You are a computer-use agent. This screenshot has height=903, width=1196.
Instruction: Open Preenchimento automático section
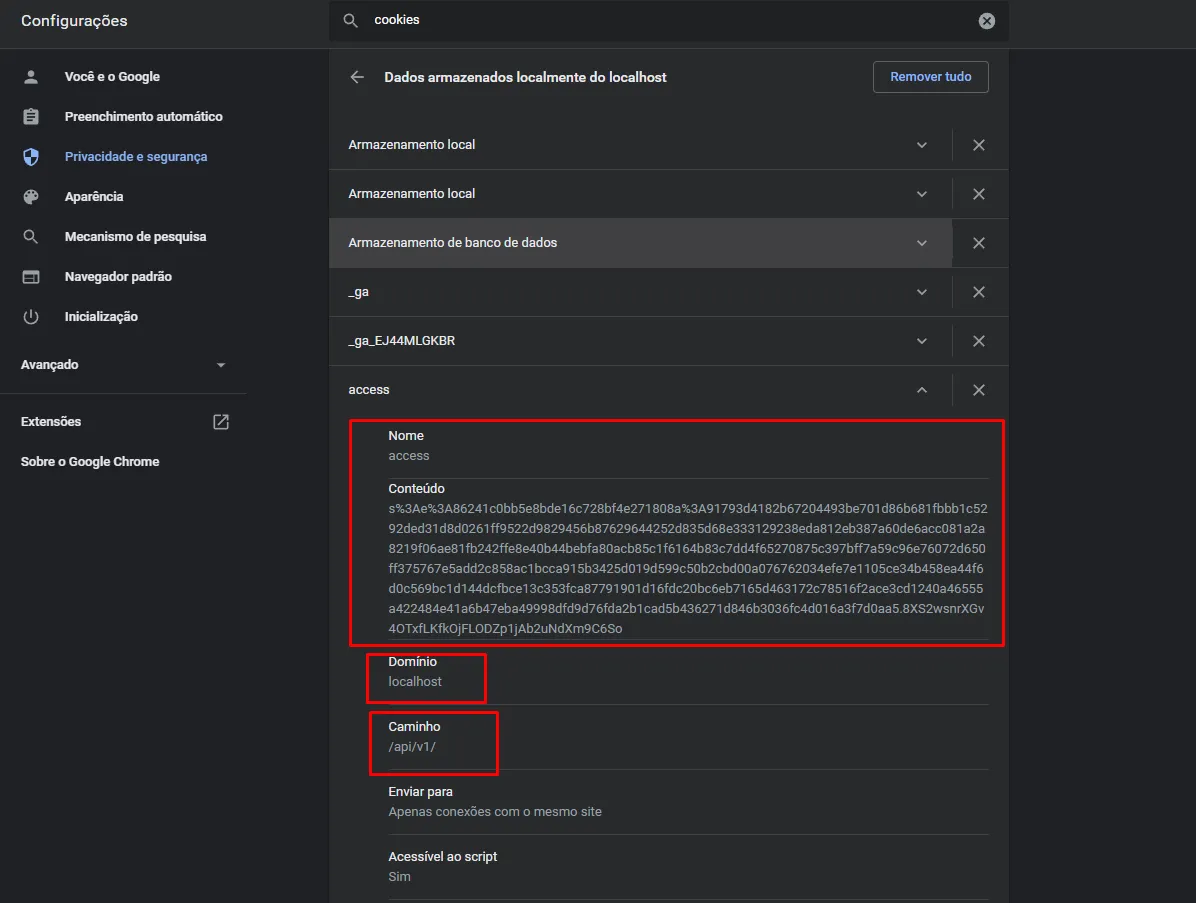tap(143, 117)
